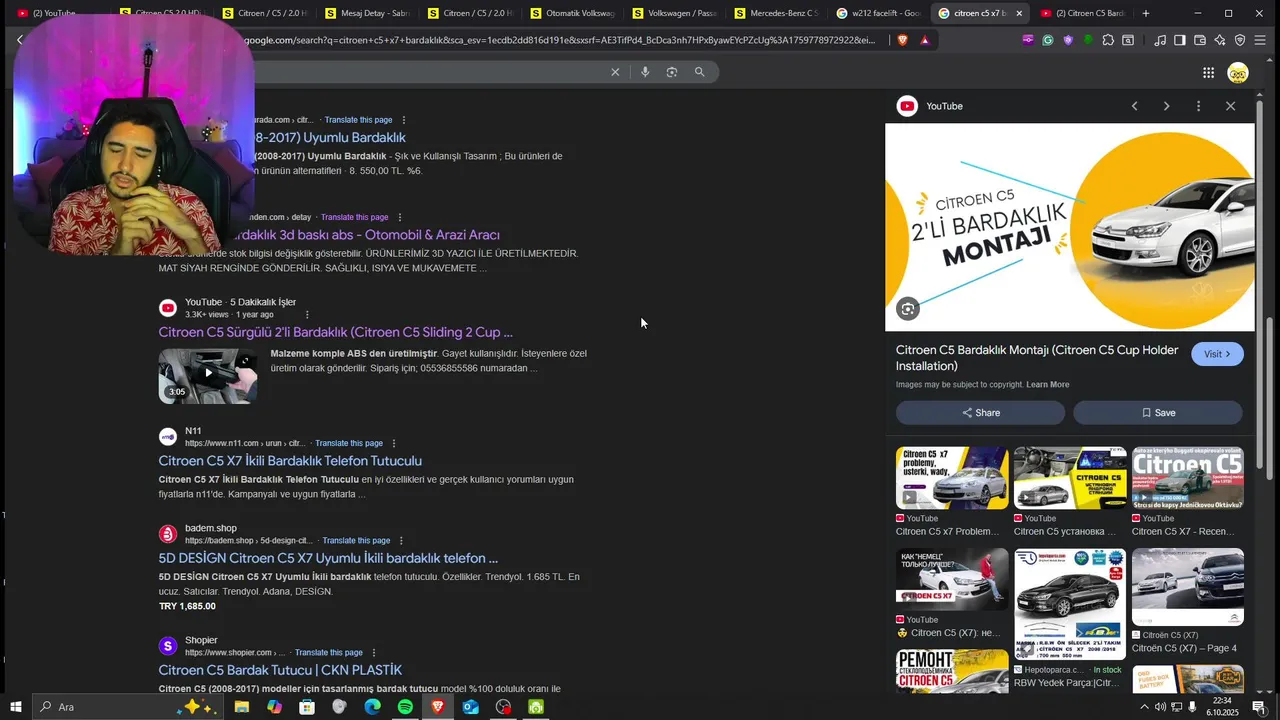Open Citroen C5 Bardak Tutucu CKN PLASTİK link
Viewport: 1280px width, 720px height.
click(280, 670)
